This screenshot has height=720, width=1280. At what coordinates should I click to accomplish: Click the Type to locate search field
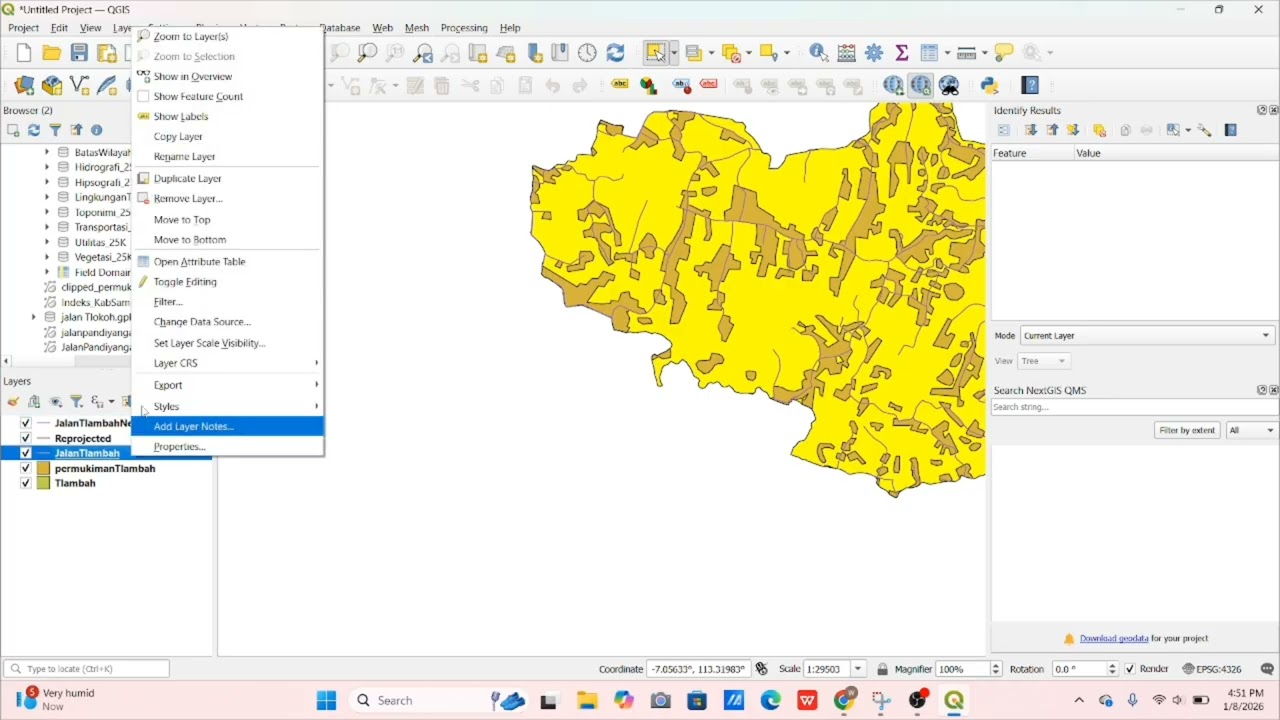click(x=87, y=669)
